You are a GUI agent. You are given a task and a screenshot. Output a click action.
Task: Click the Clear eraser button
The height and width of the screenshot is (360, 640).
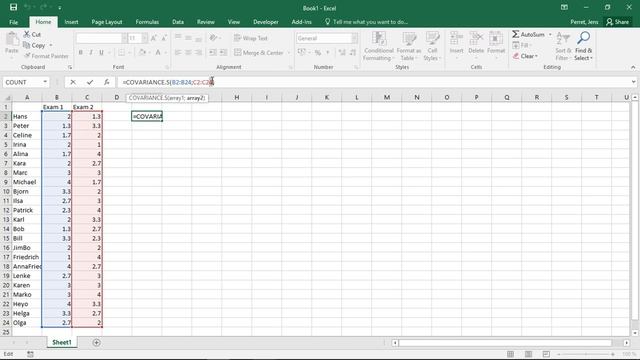tap(525, 56)
